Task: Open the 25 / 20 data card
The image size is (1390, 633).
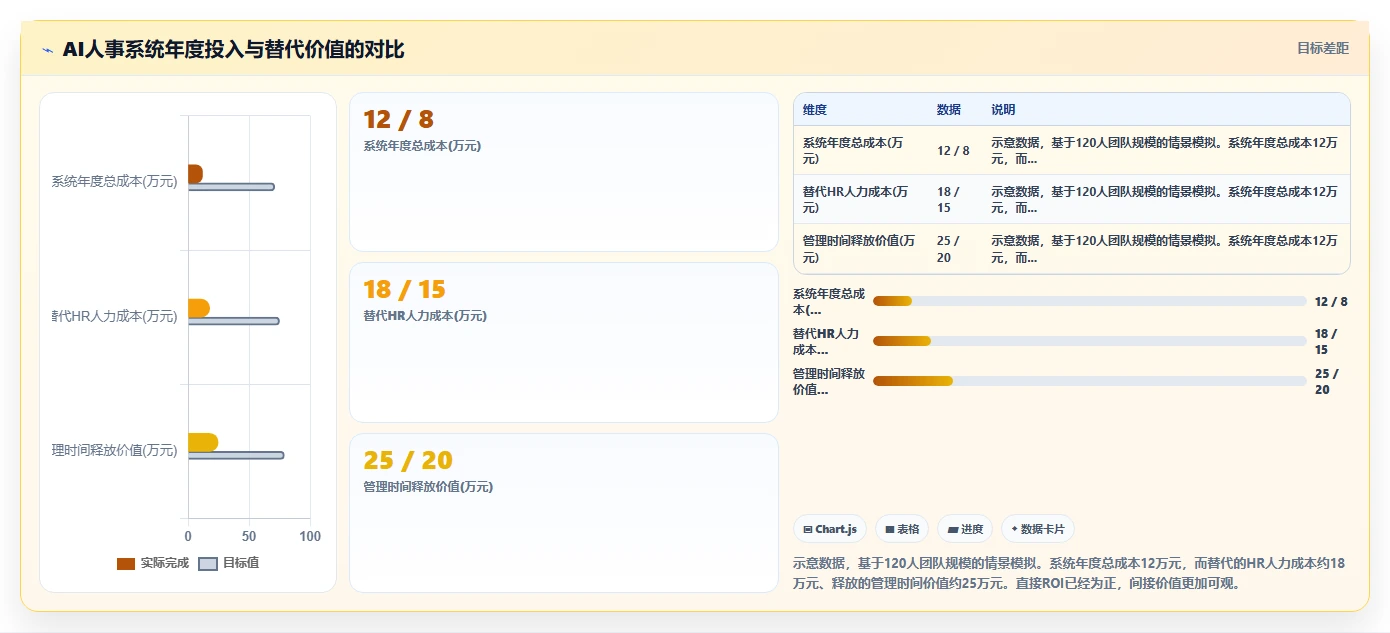Action: tap(564, 513)
